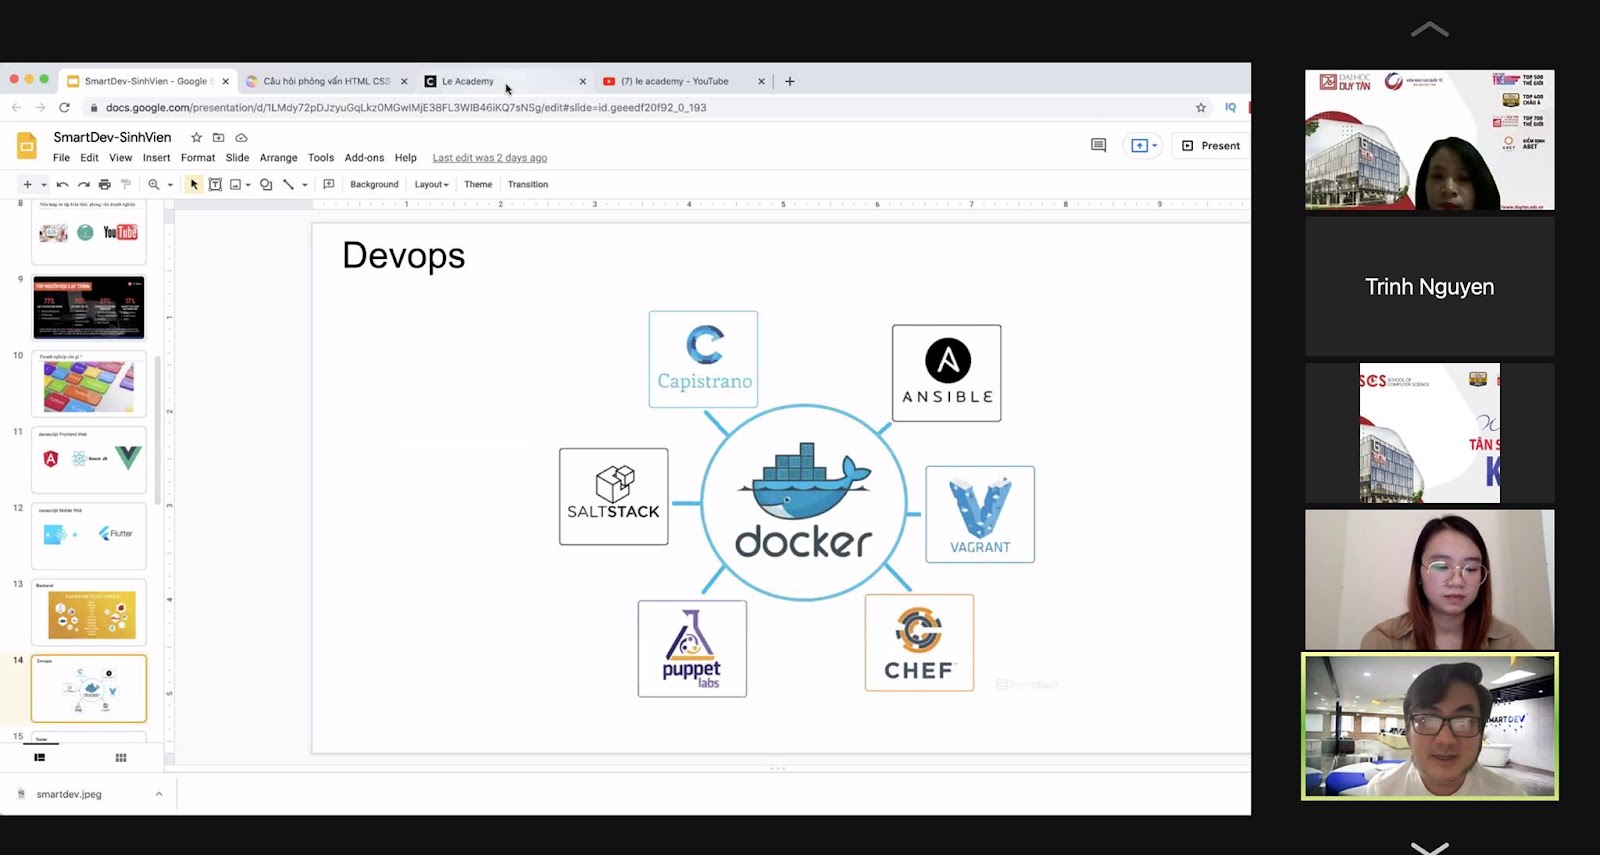Switch to Câu hỏi phỏng vấn HTML CSS tab

(327, 81)
